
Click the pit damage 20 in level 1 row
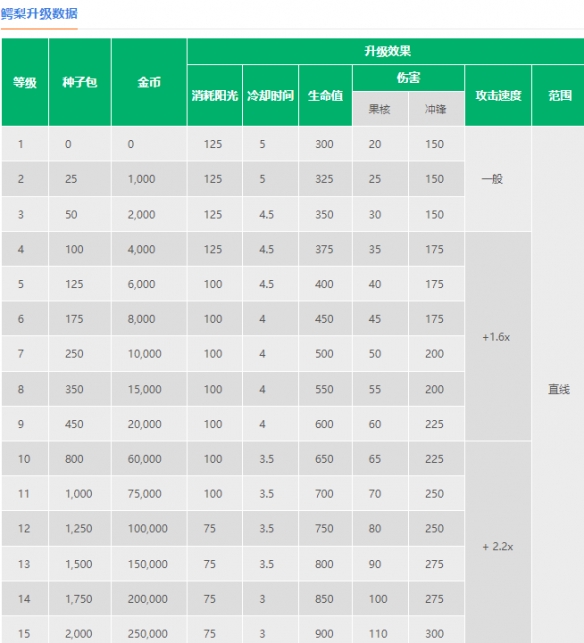(x=380, y=144)
